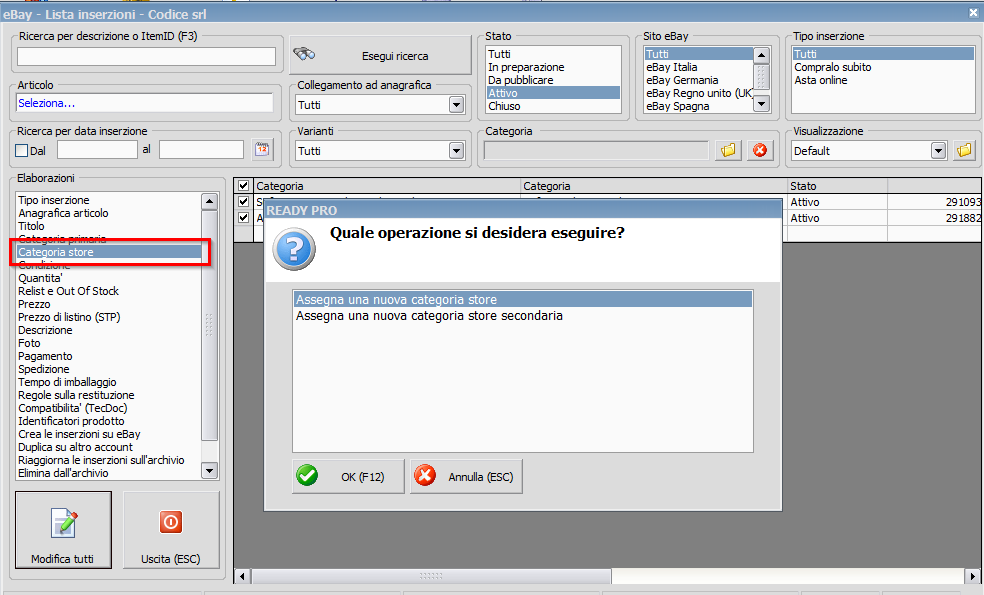Viewport: 984px width, 595px height.
Task: Select Anagrafica articolo in Elaborazioni
Action: (109, 213)
